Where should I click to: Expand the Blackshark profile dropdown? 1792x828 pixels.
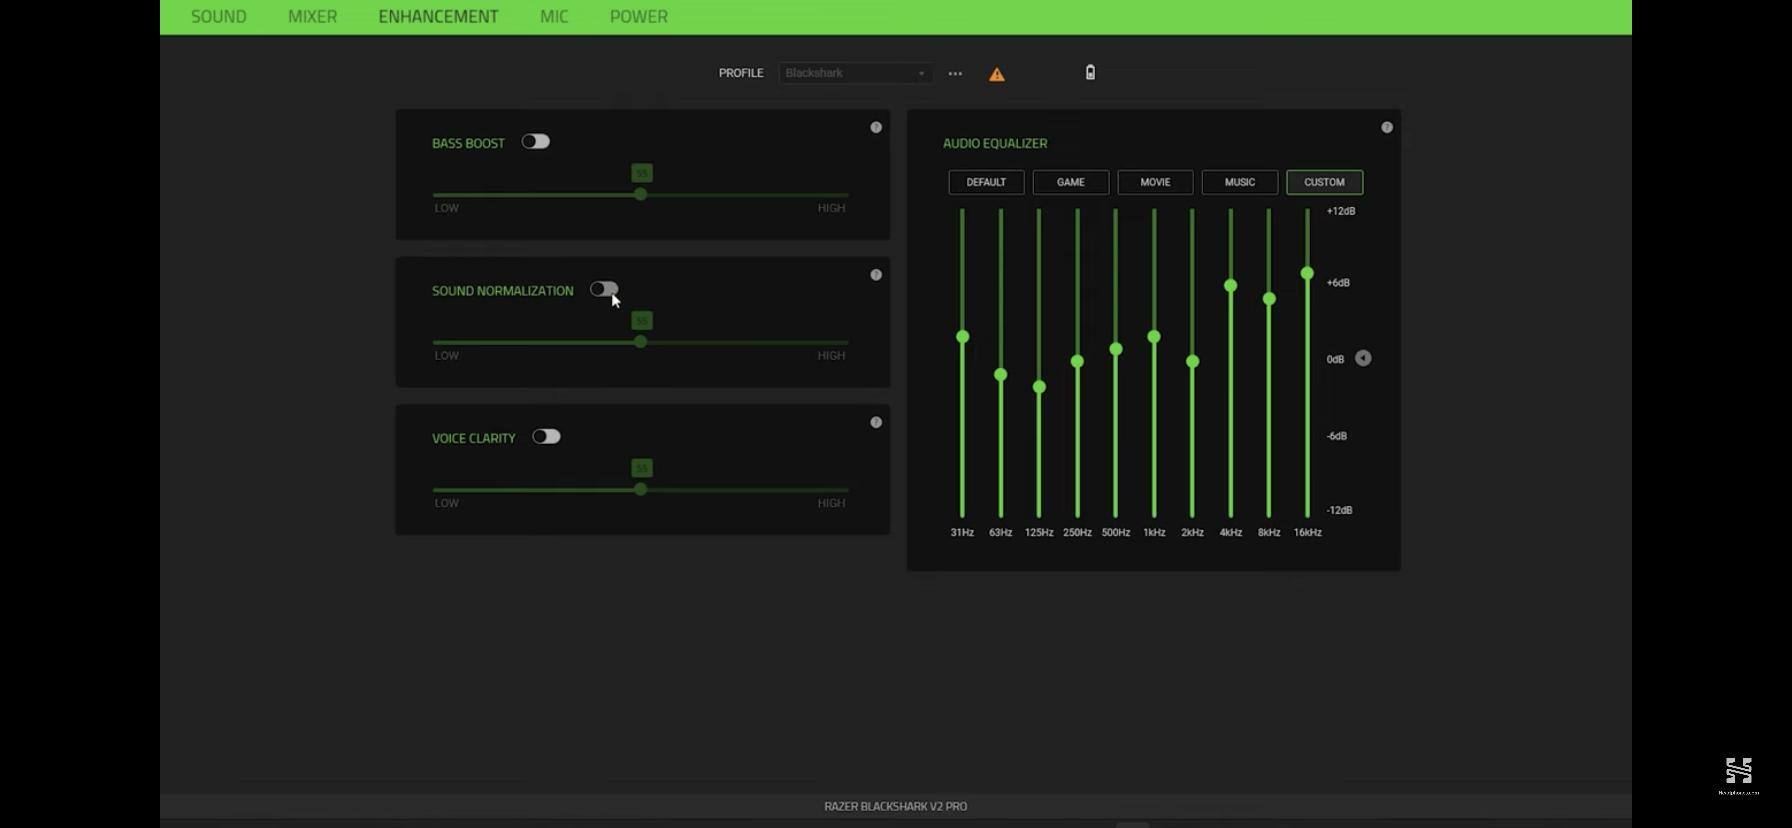tap(855, 73)
